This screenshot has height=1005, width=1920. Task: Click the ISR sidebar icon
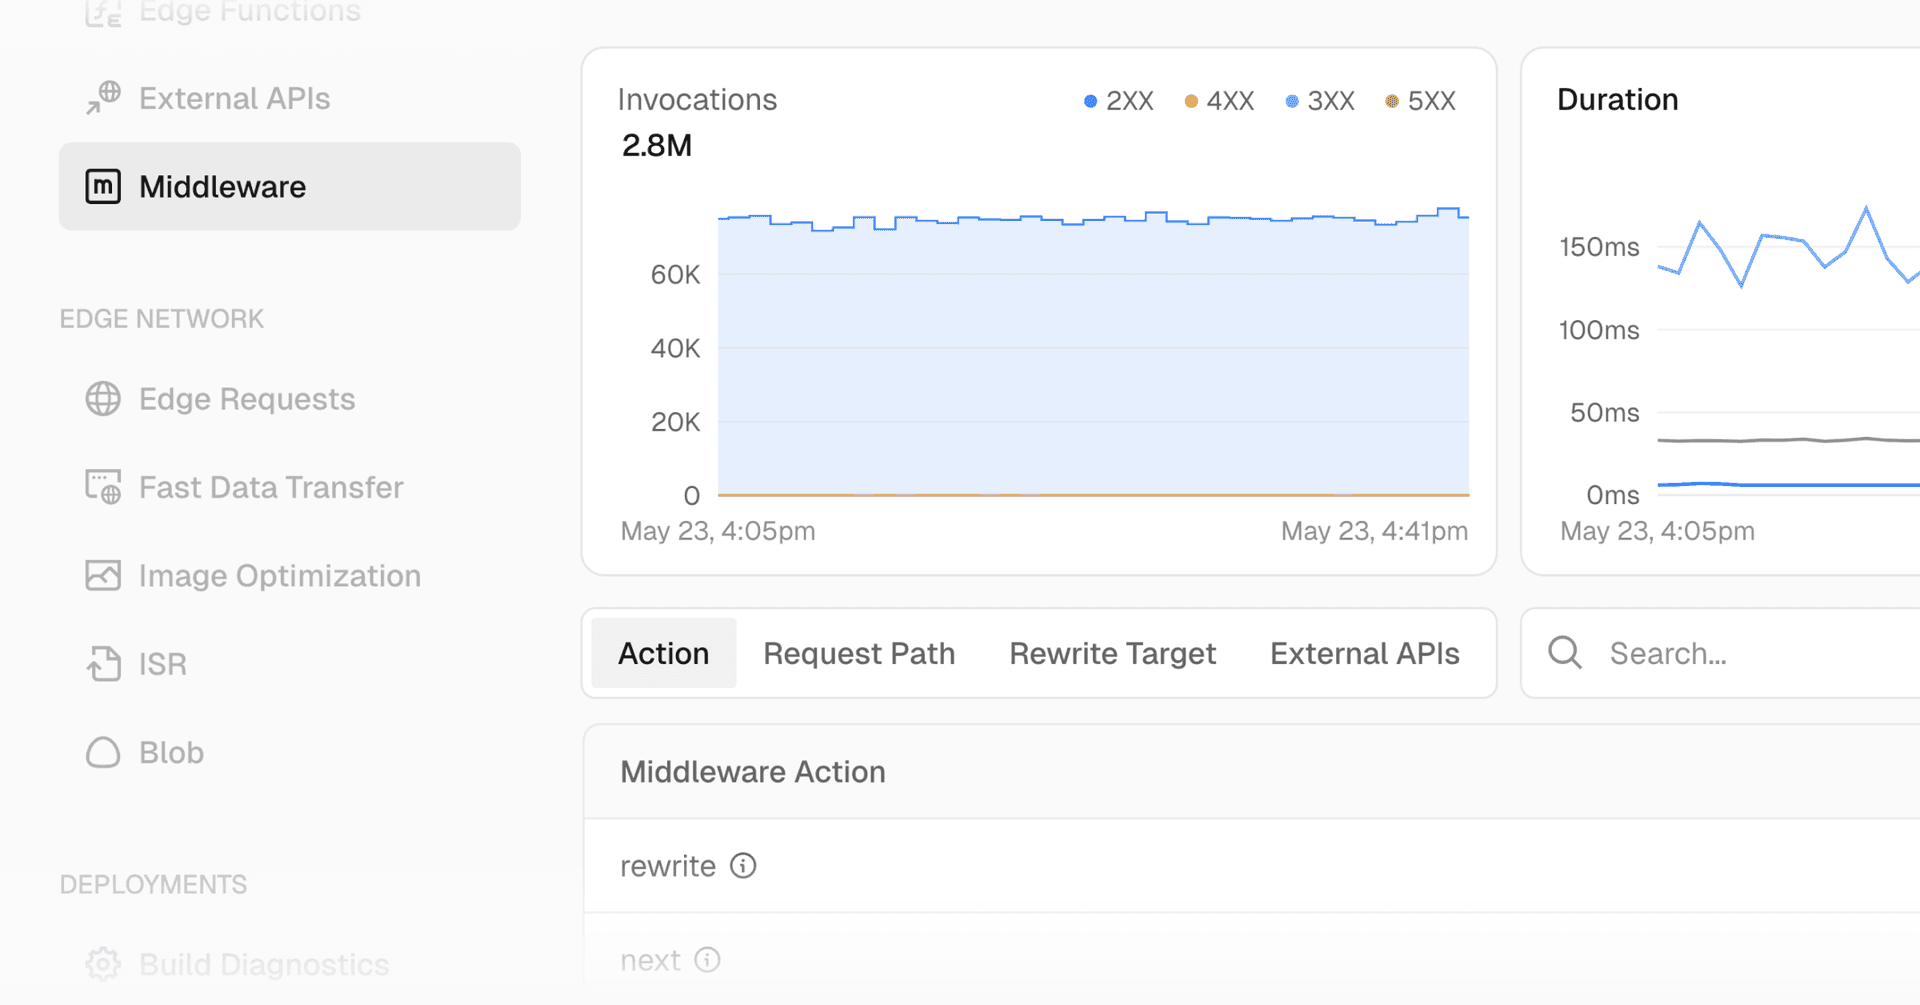(x=103, y=664)
